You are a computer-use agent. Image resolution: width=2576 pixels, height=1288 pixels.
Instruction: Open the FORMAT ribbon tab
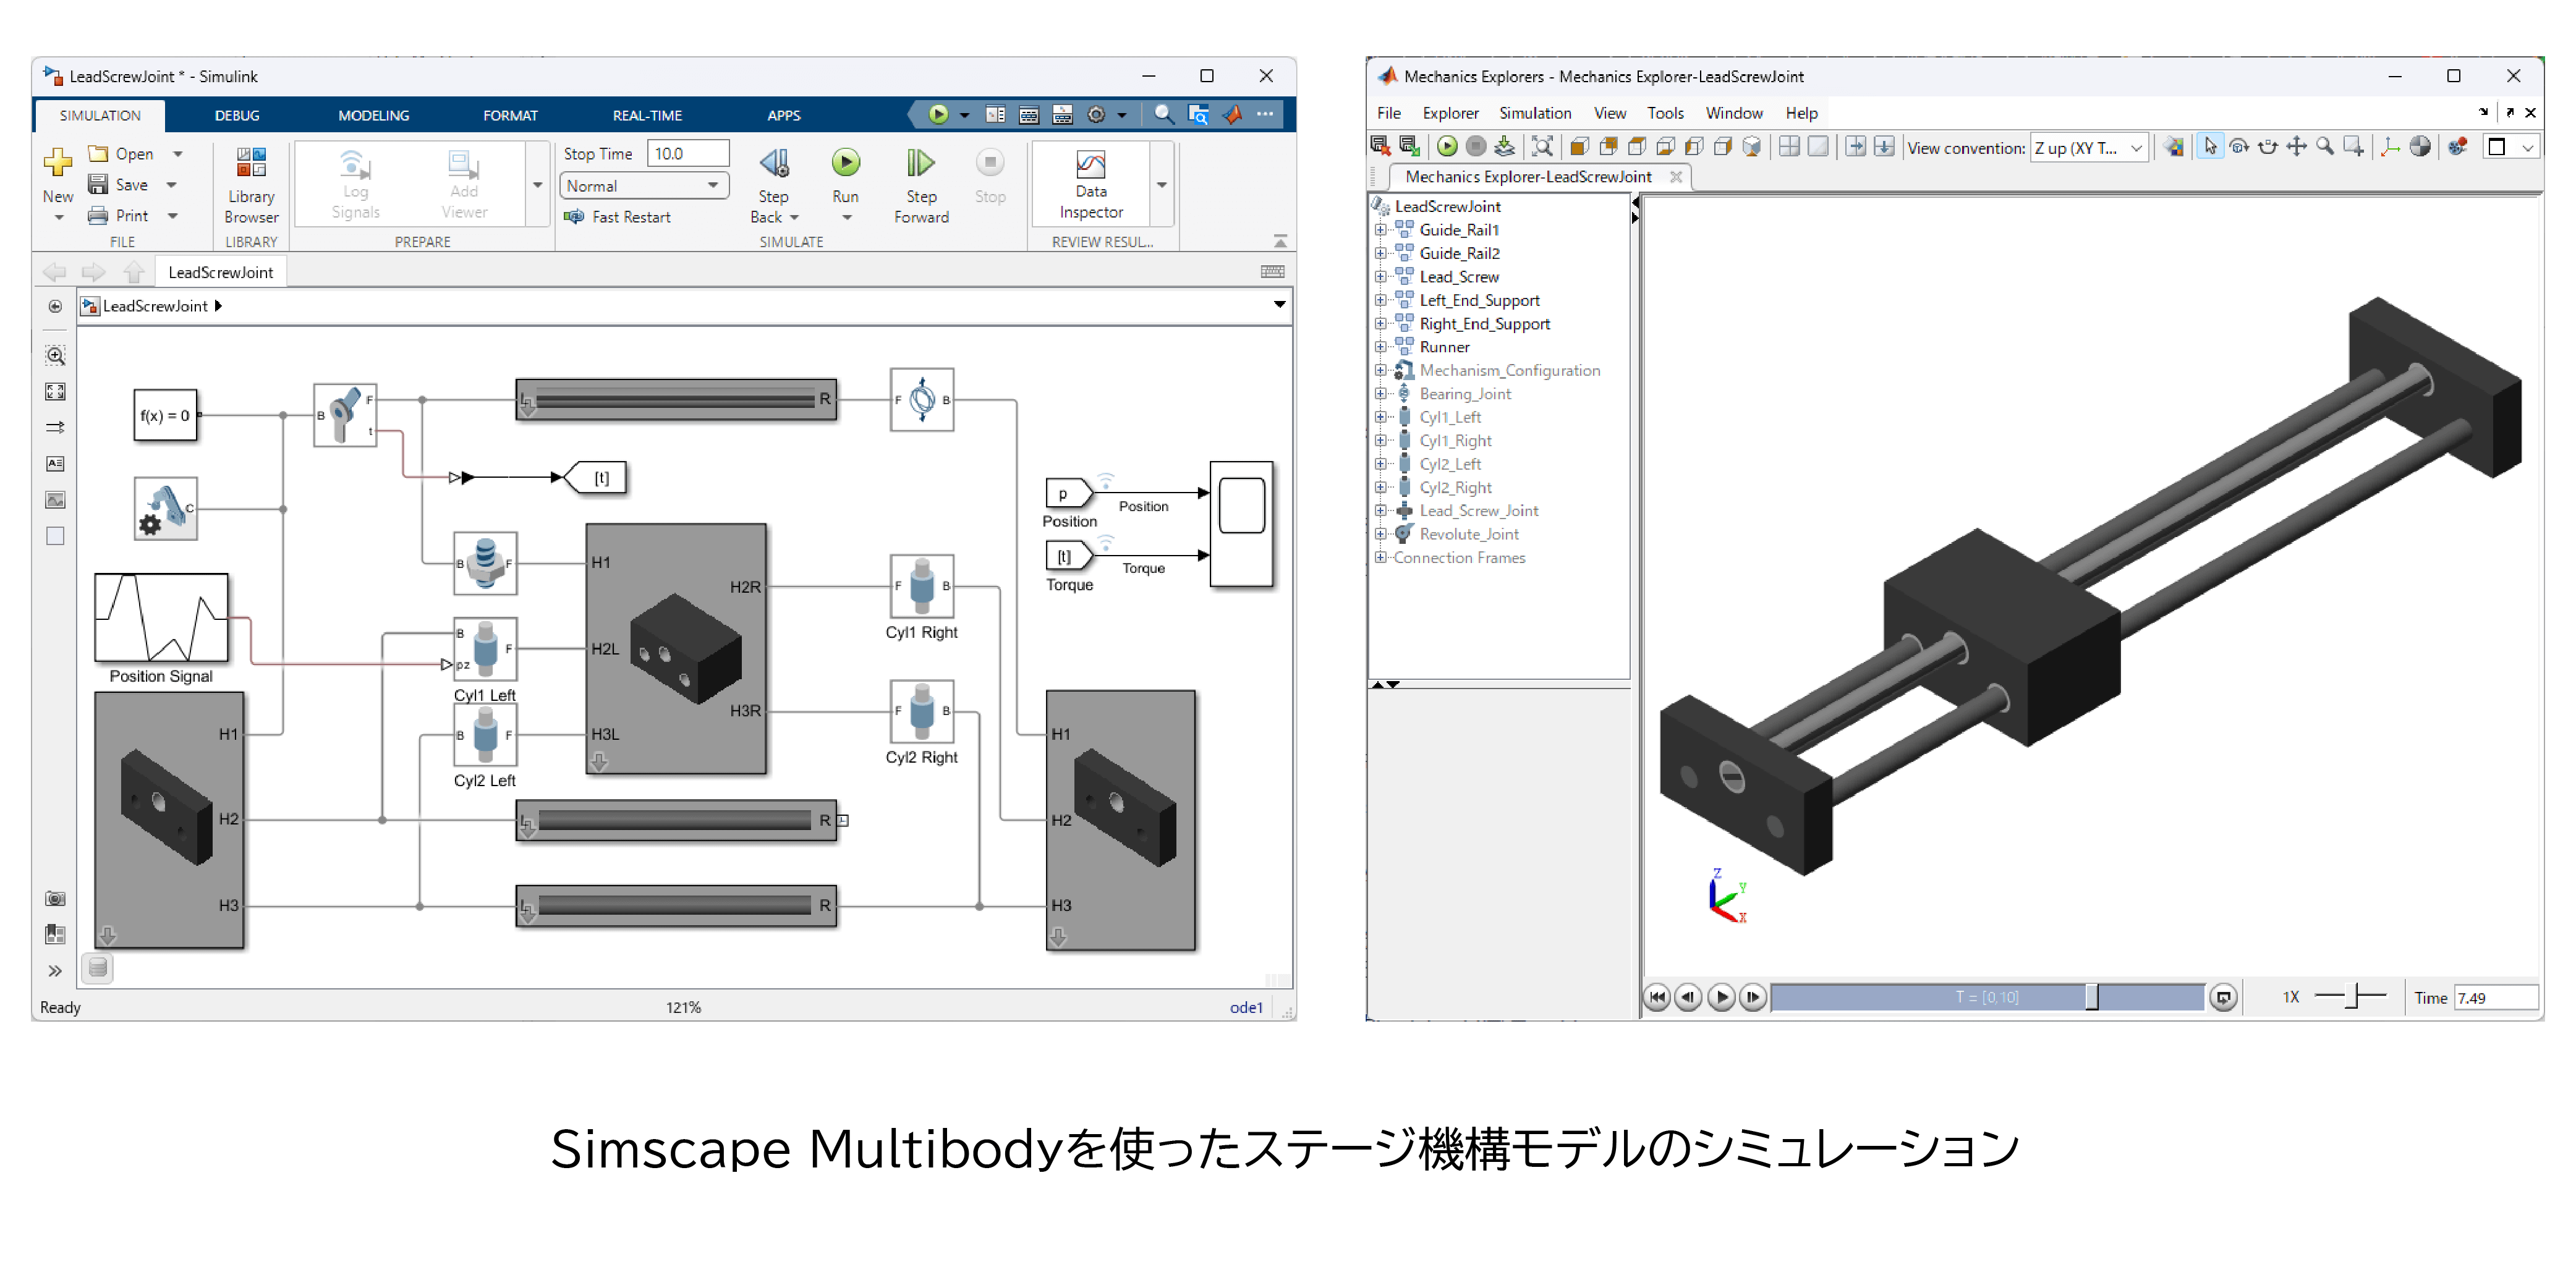click(510, 115)
